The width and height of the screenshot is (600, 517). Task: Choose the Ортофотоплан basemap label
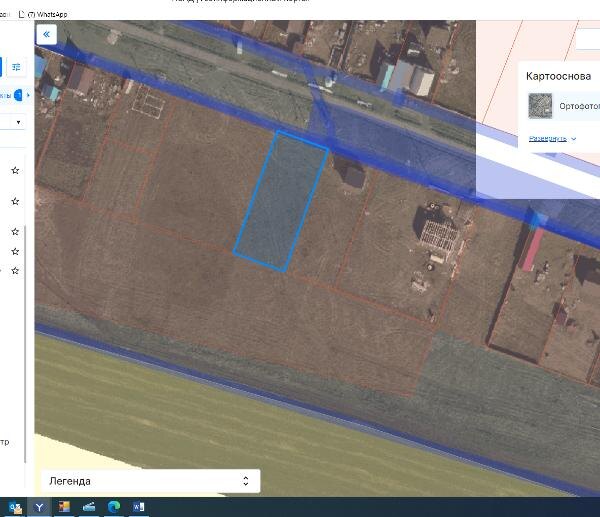[579, 106]
